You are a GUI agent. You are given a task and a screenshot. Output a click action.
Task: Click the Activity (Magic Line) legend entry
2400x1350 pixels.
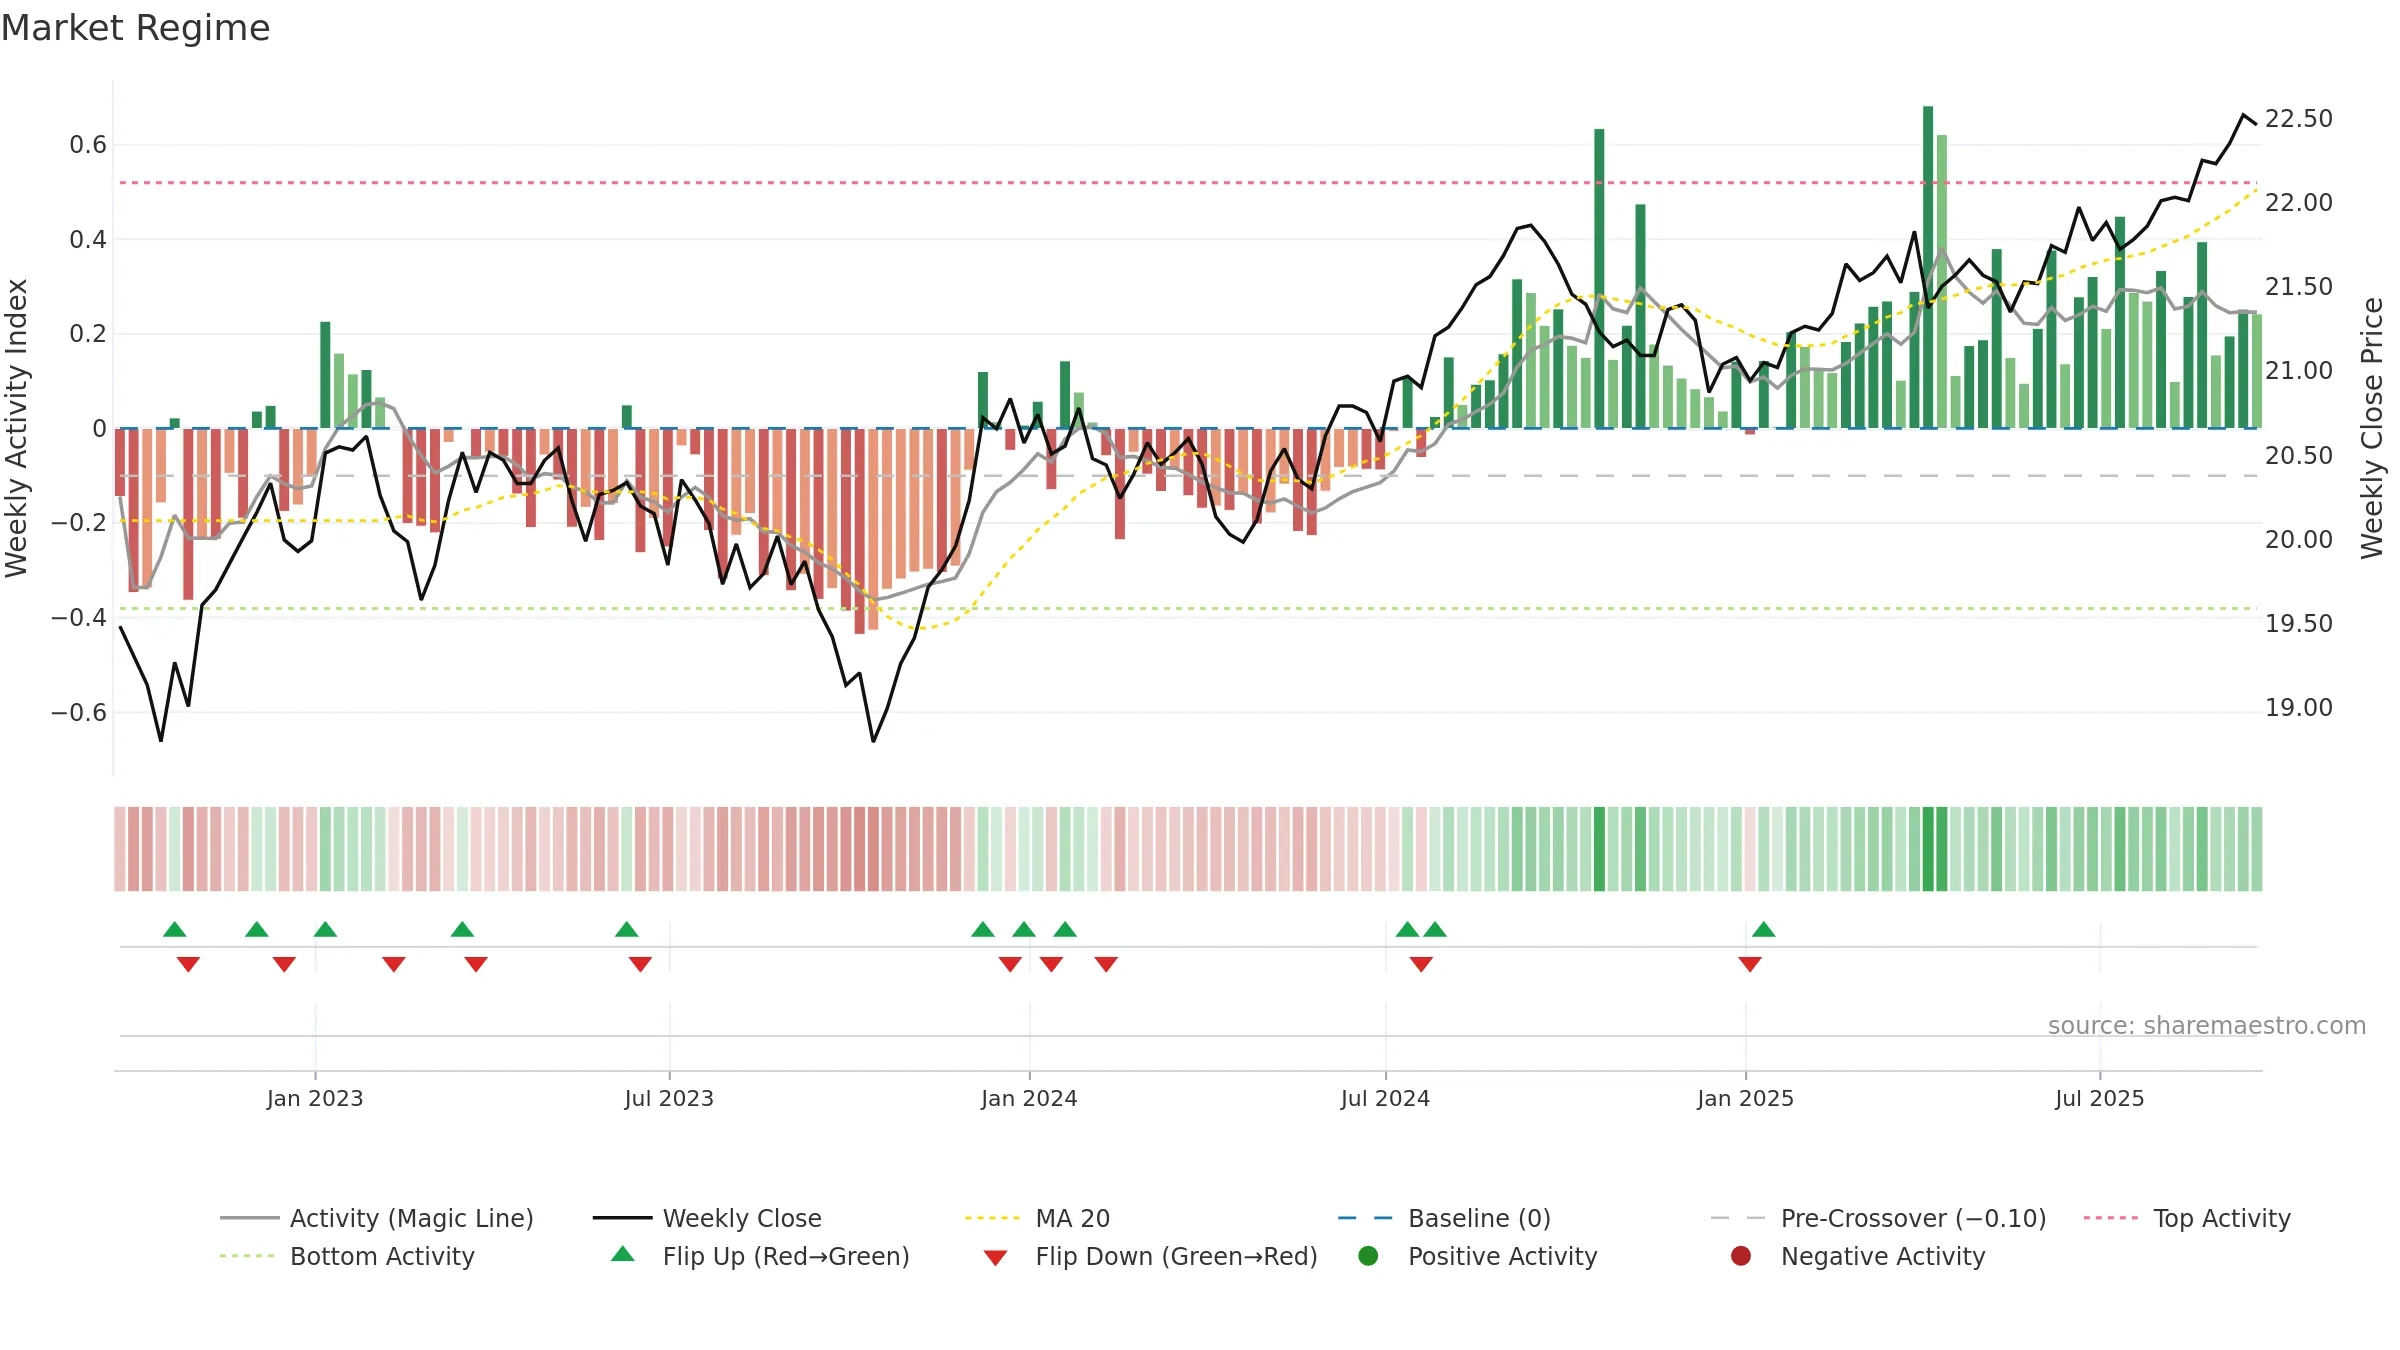377,1218
